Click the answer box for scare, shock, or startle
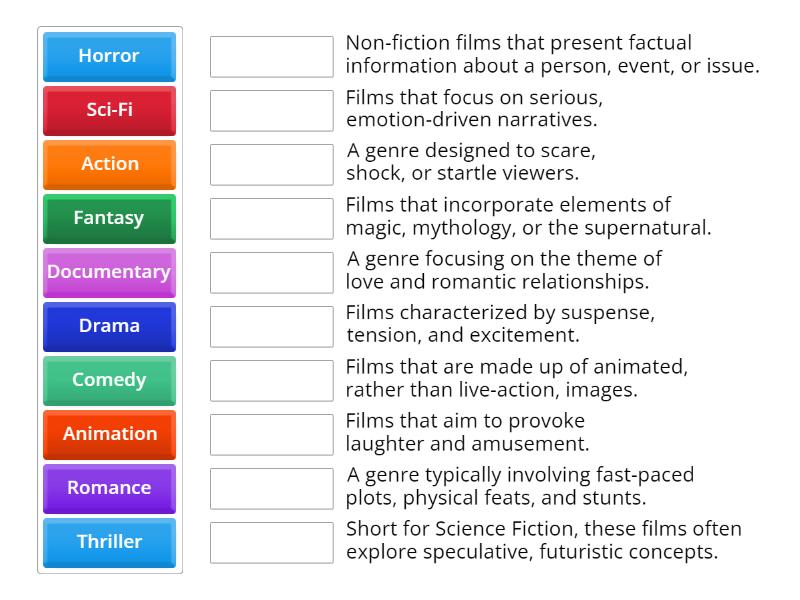 click(x=271, y=164)
